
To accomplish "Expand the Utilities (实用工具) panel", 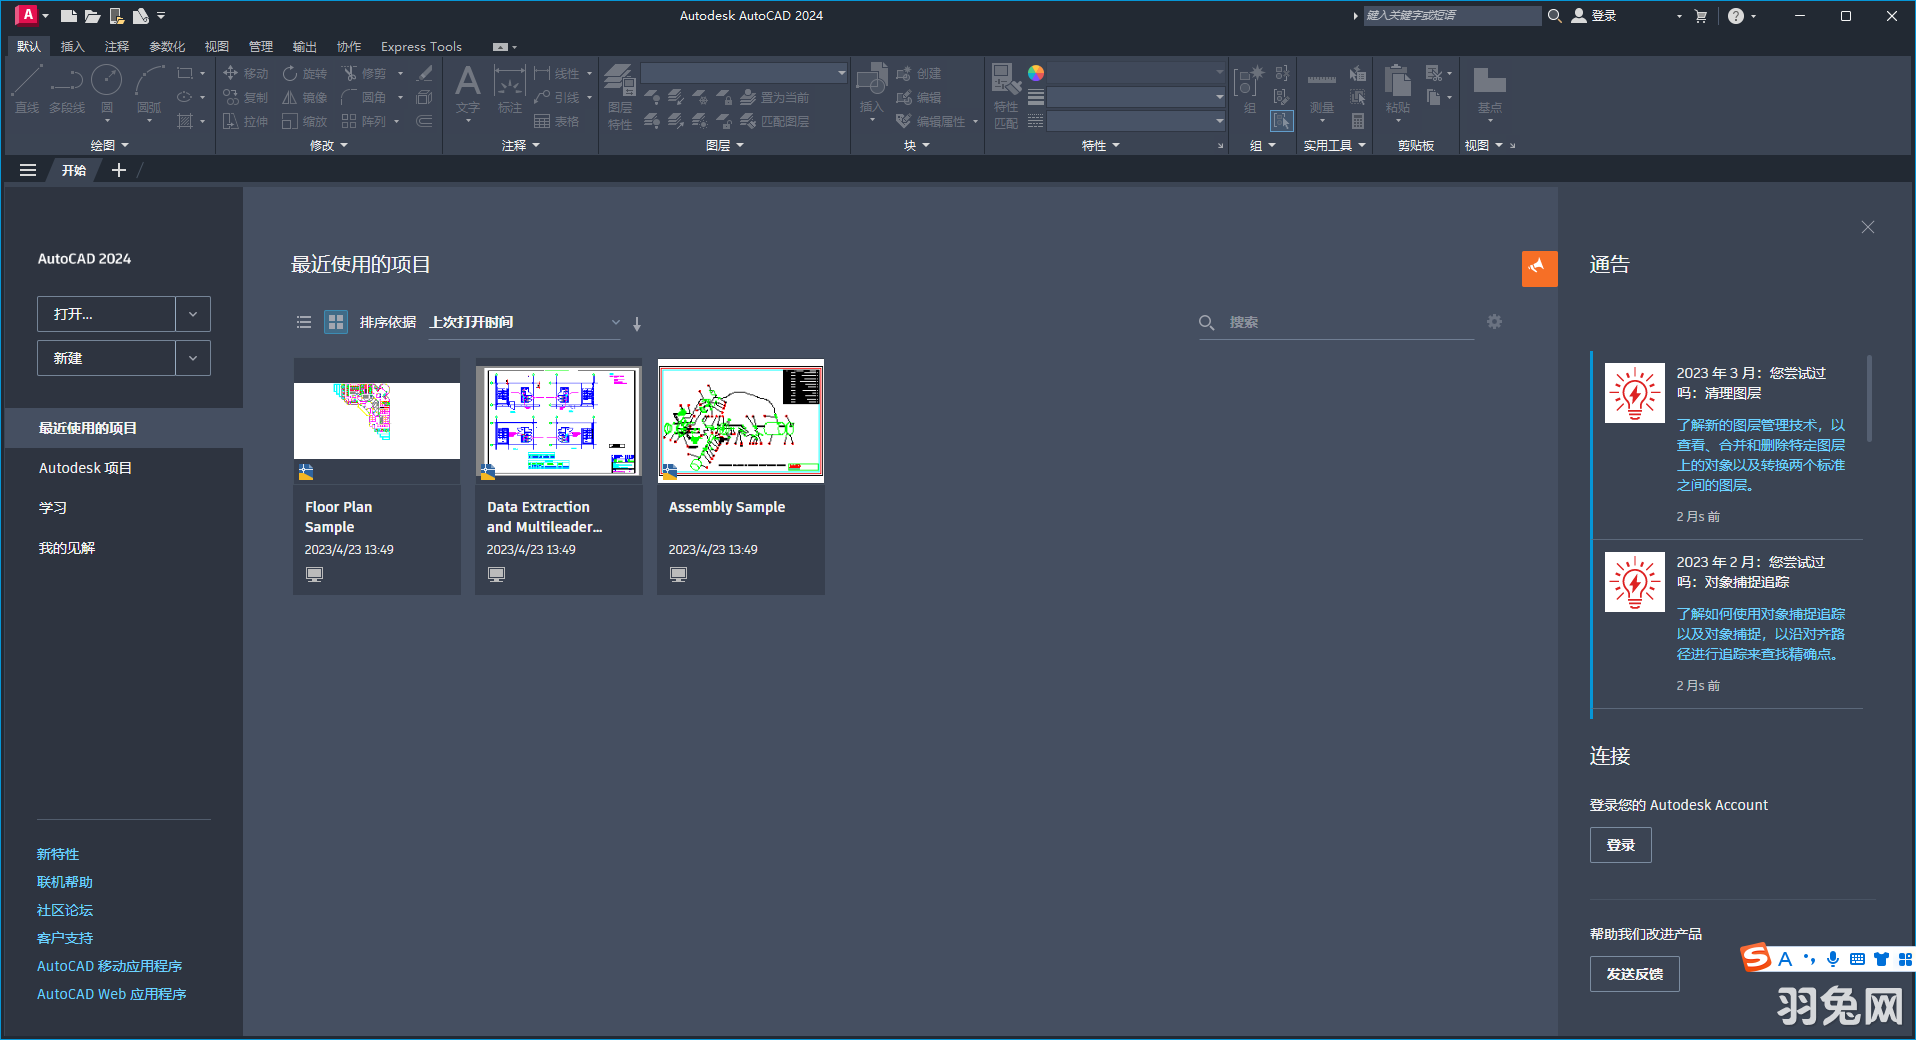I will 1334,145.
